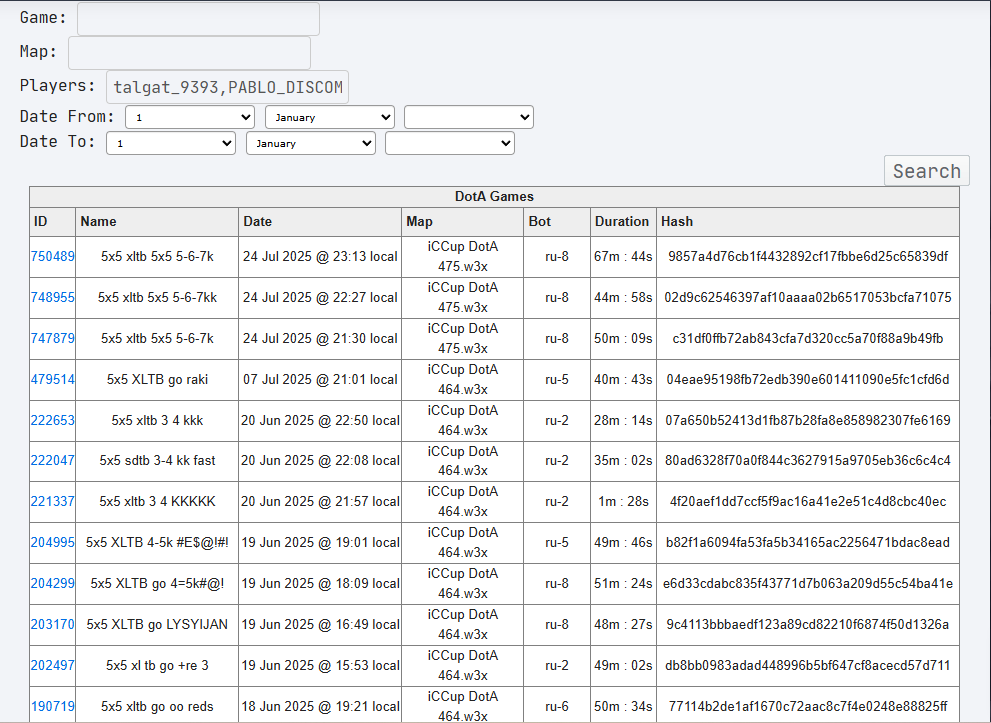991x723 pixels.
Task: Open Date To year dropdown
Action: point(450,143)
